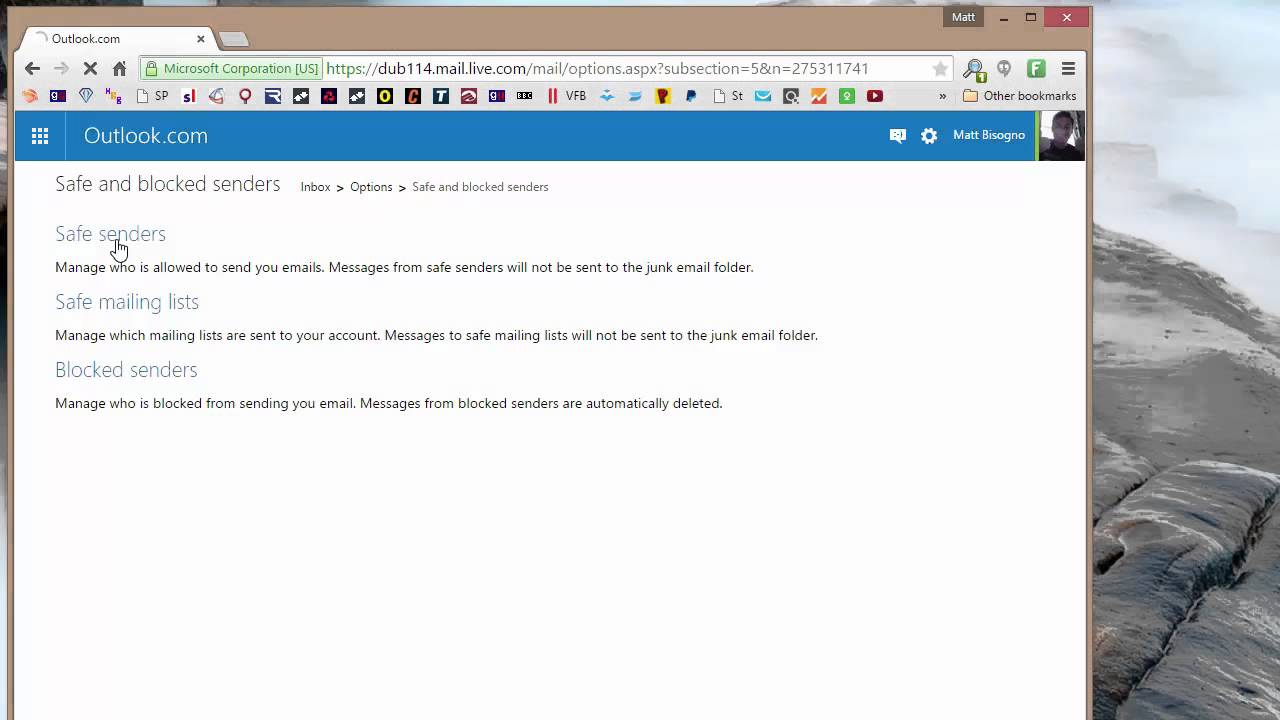Open the Blocked senders link
The image size is (1280, 720).
tap(126, 370)
